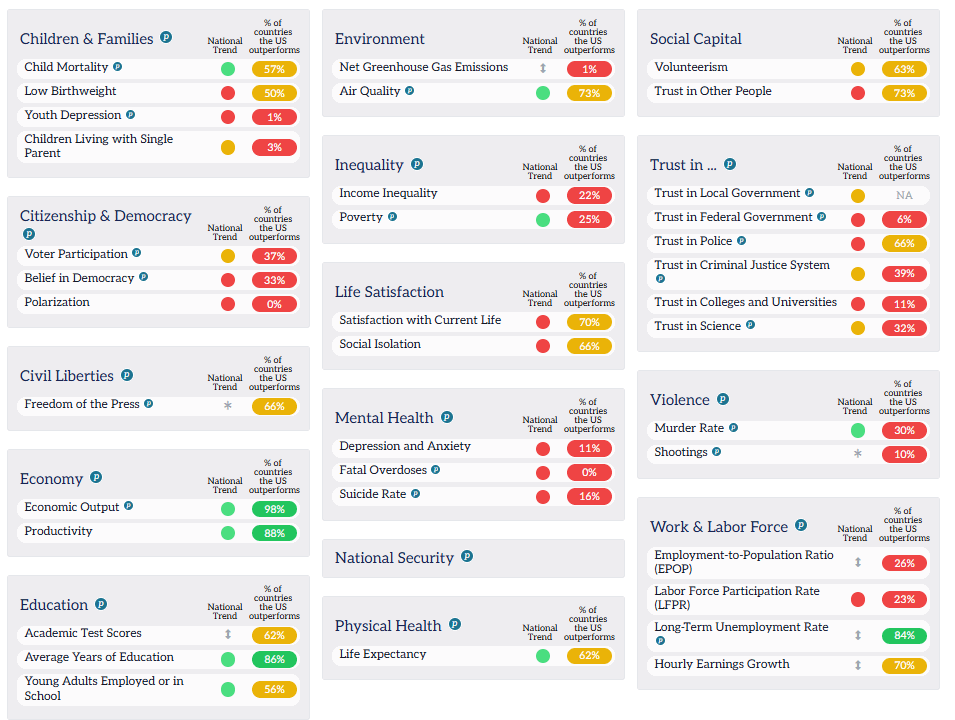Image resolution: width=955 pixels, height=720 pixels.
Task: Click the Life Expectancy indicator
Action: (x=382, y=654)
